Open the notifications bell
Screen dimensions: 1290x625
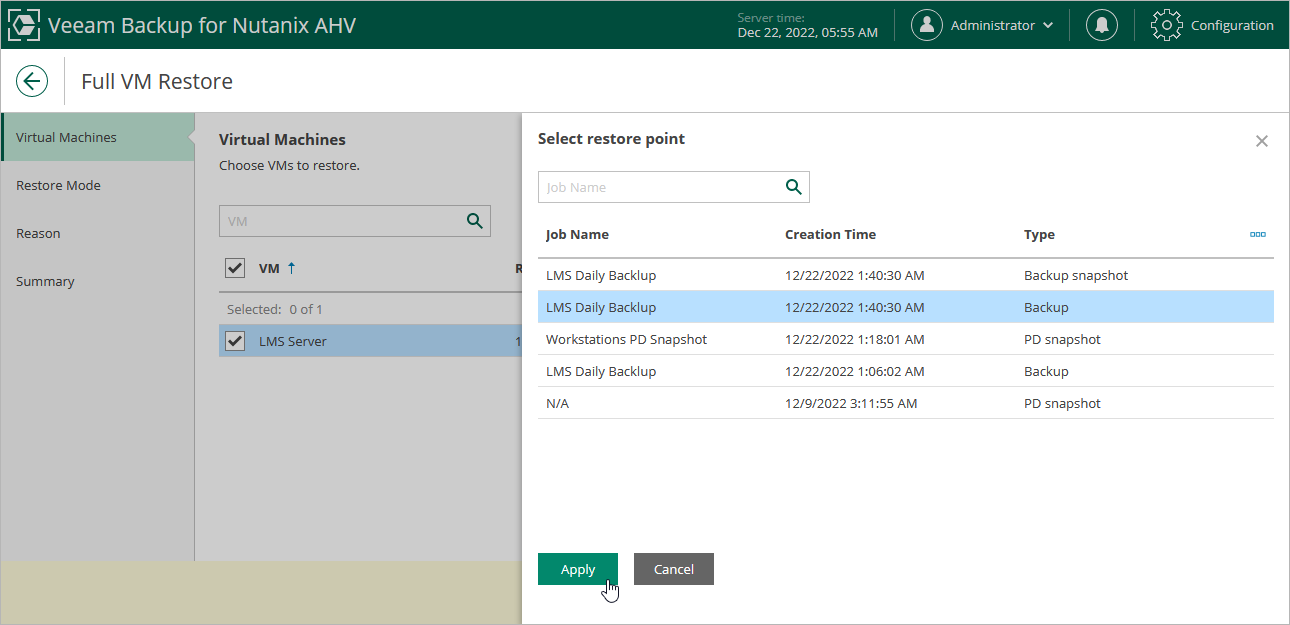click(x=1102, y=25)
